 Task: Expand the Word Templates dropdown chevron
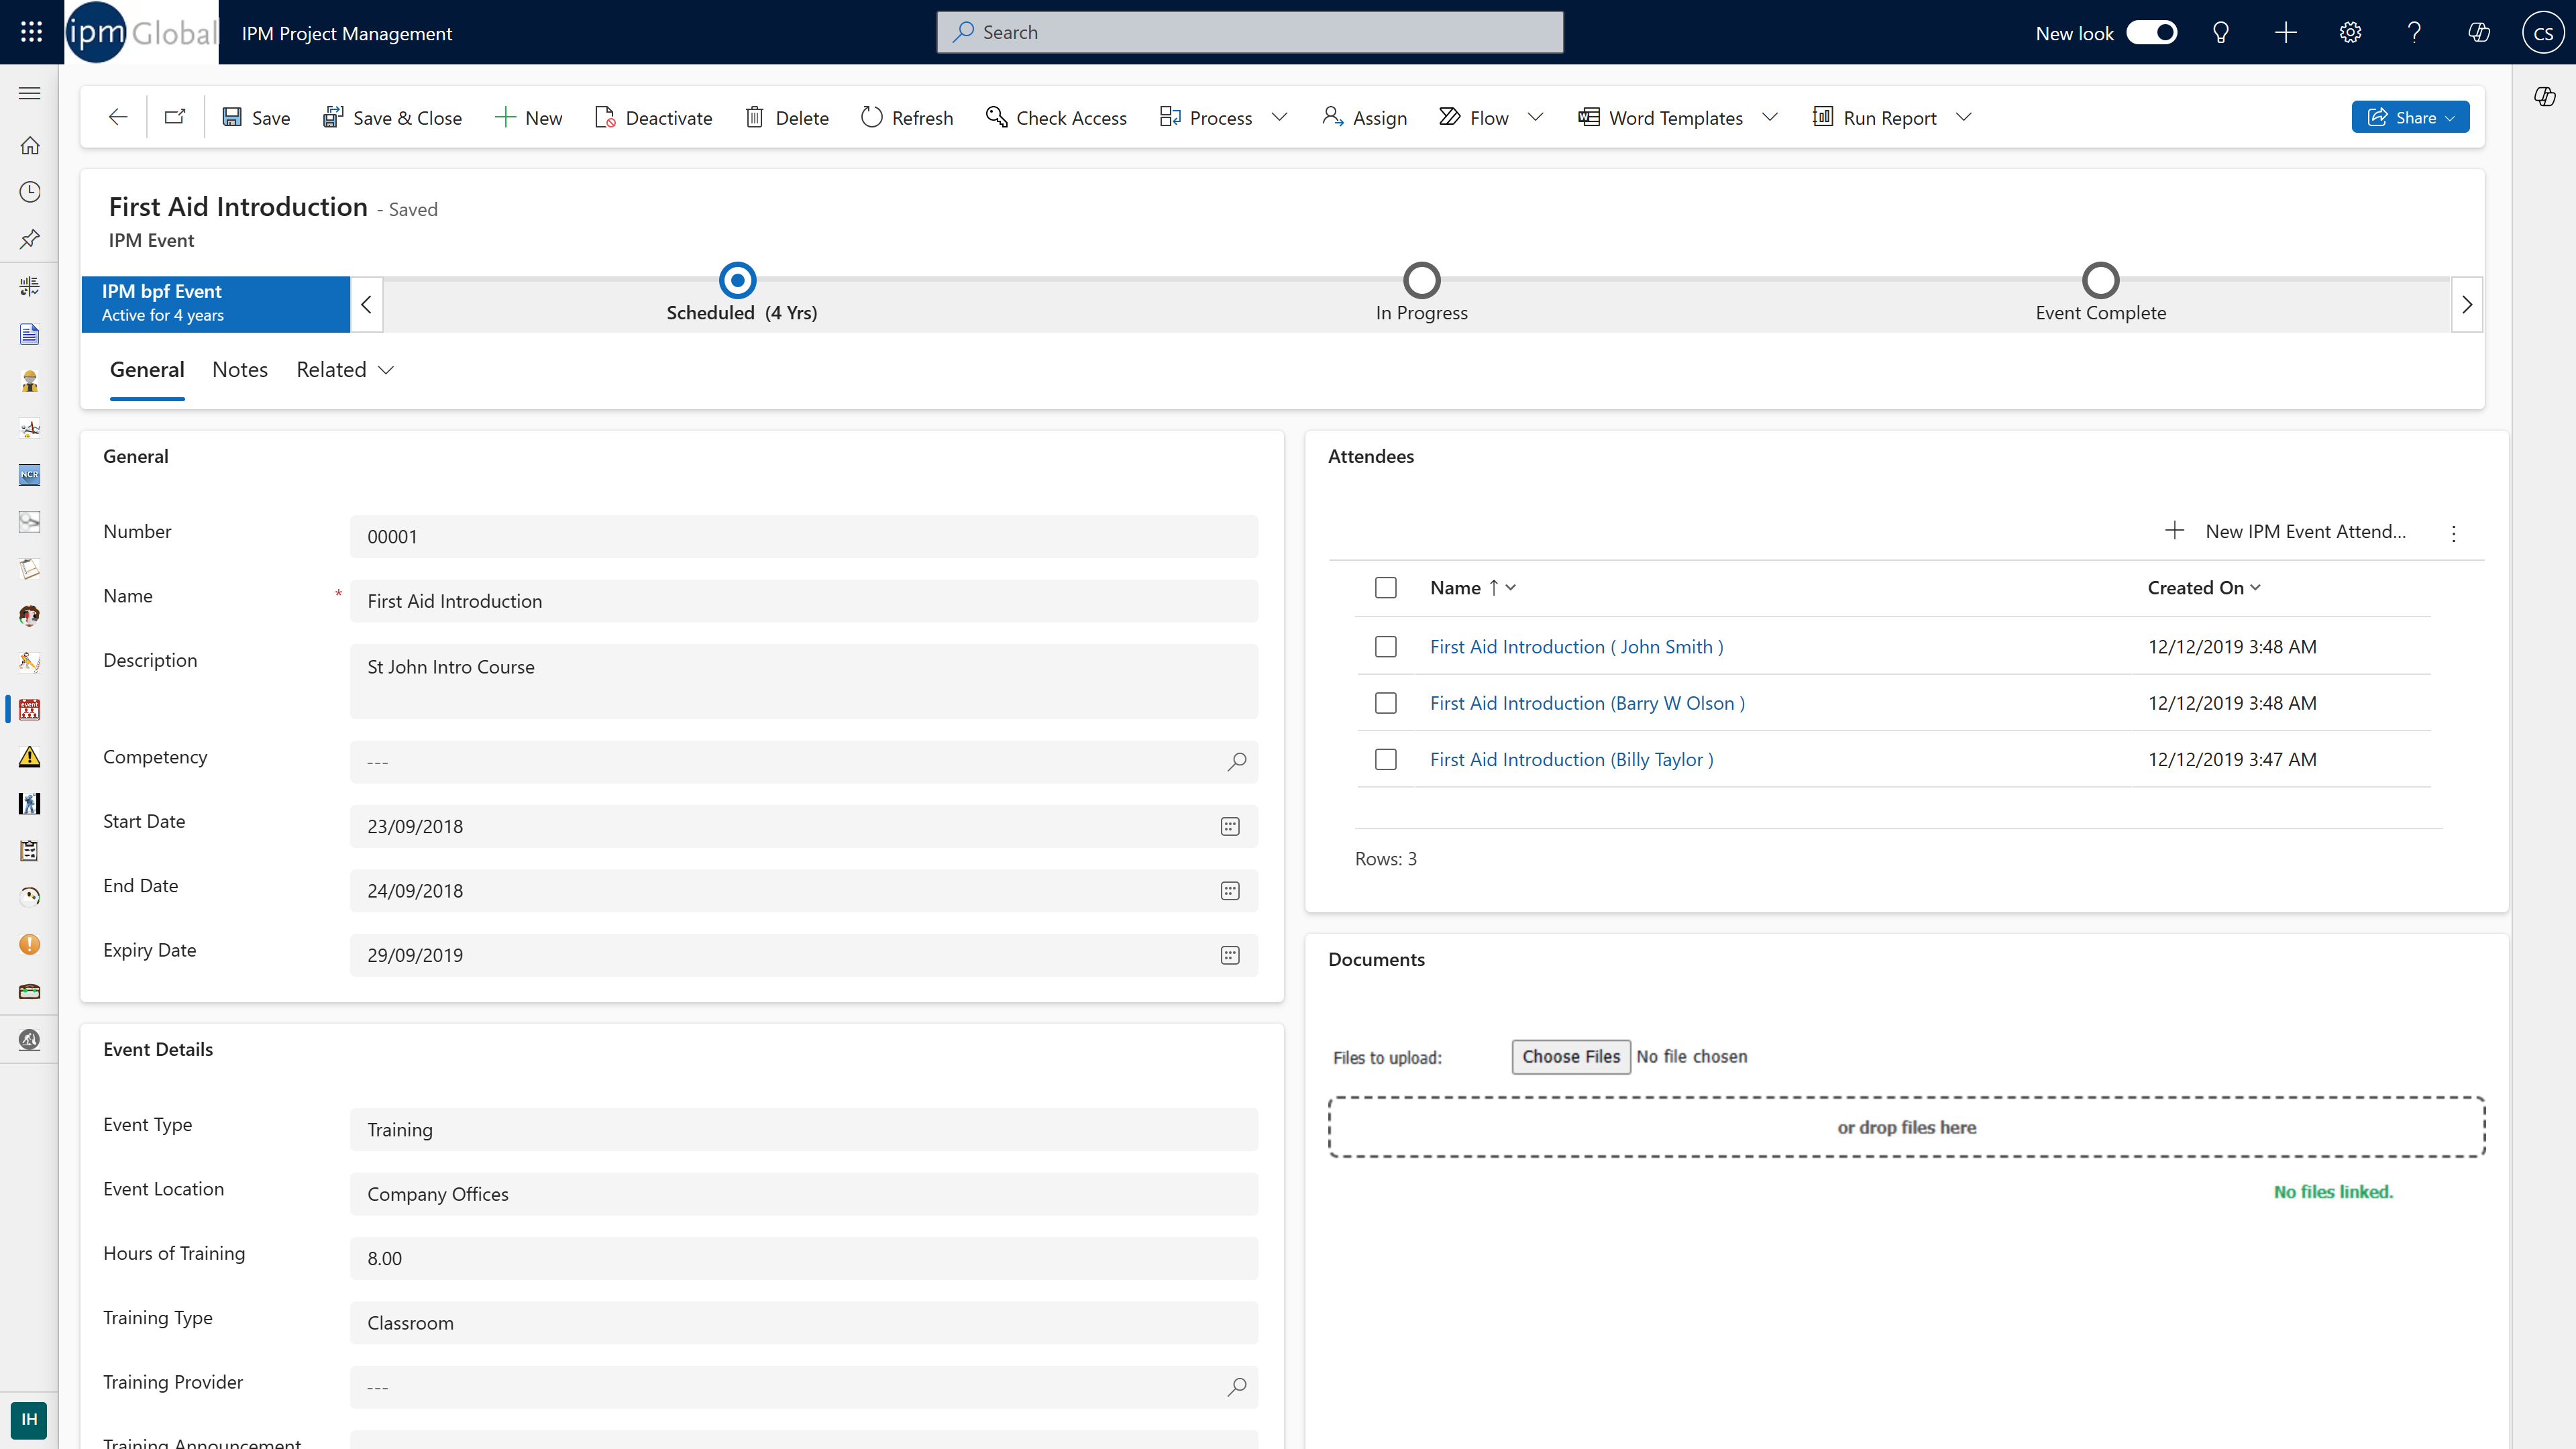1769,117
